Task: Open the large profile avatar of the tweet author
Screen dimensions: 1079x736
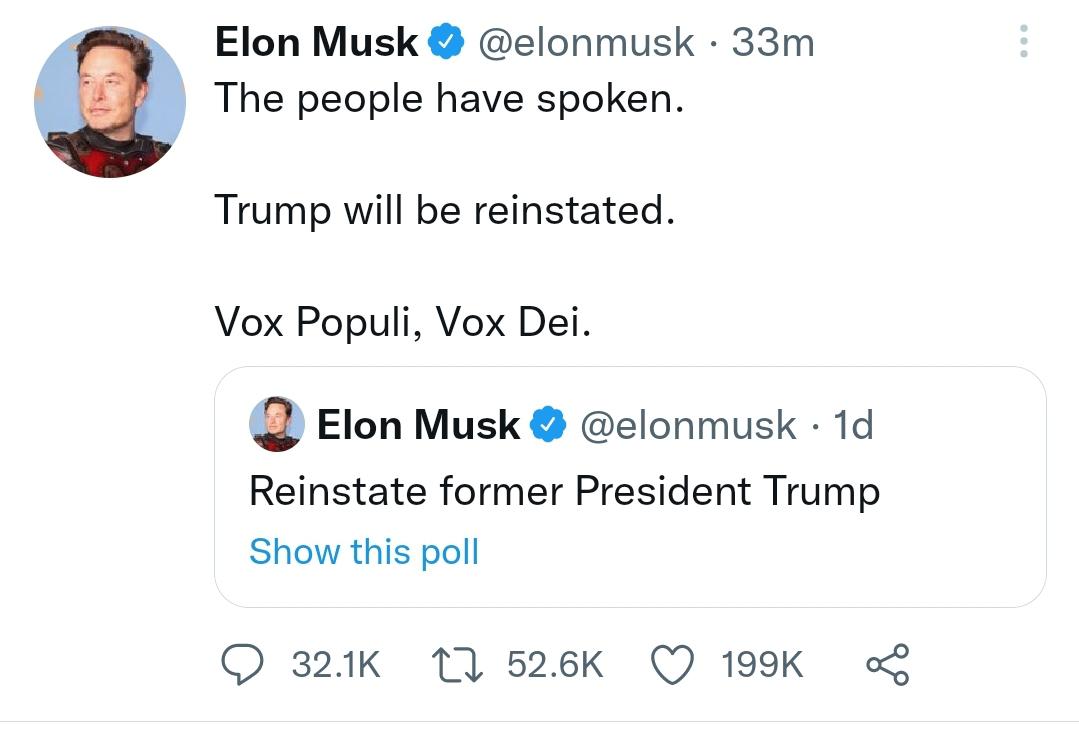Action: coord(110,102)
